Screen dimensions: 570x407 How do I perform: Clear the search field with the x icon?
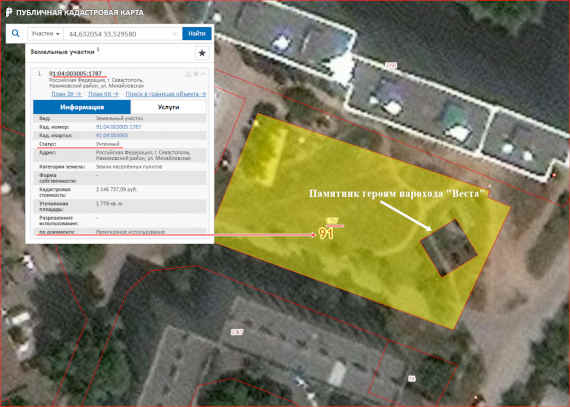(175, 34)
